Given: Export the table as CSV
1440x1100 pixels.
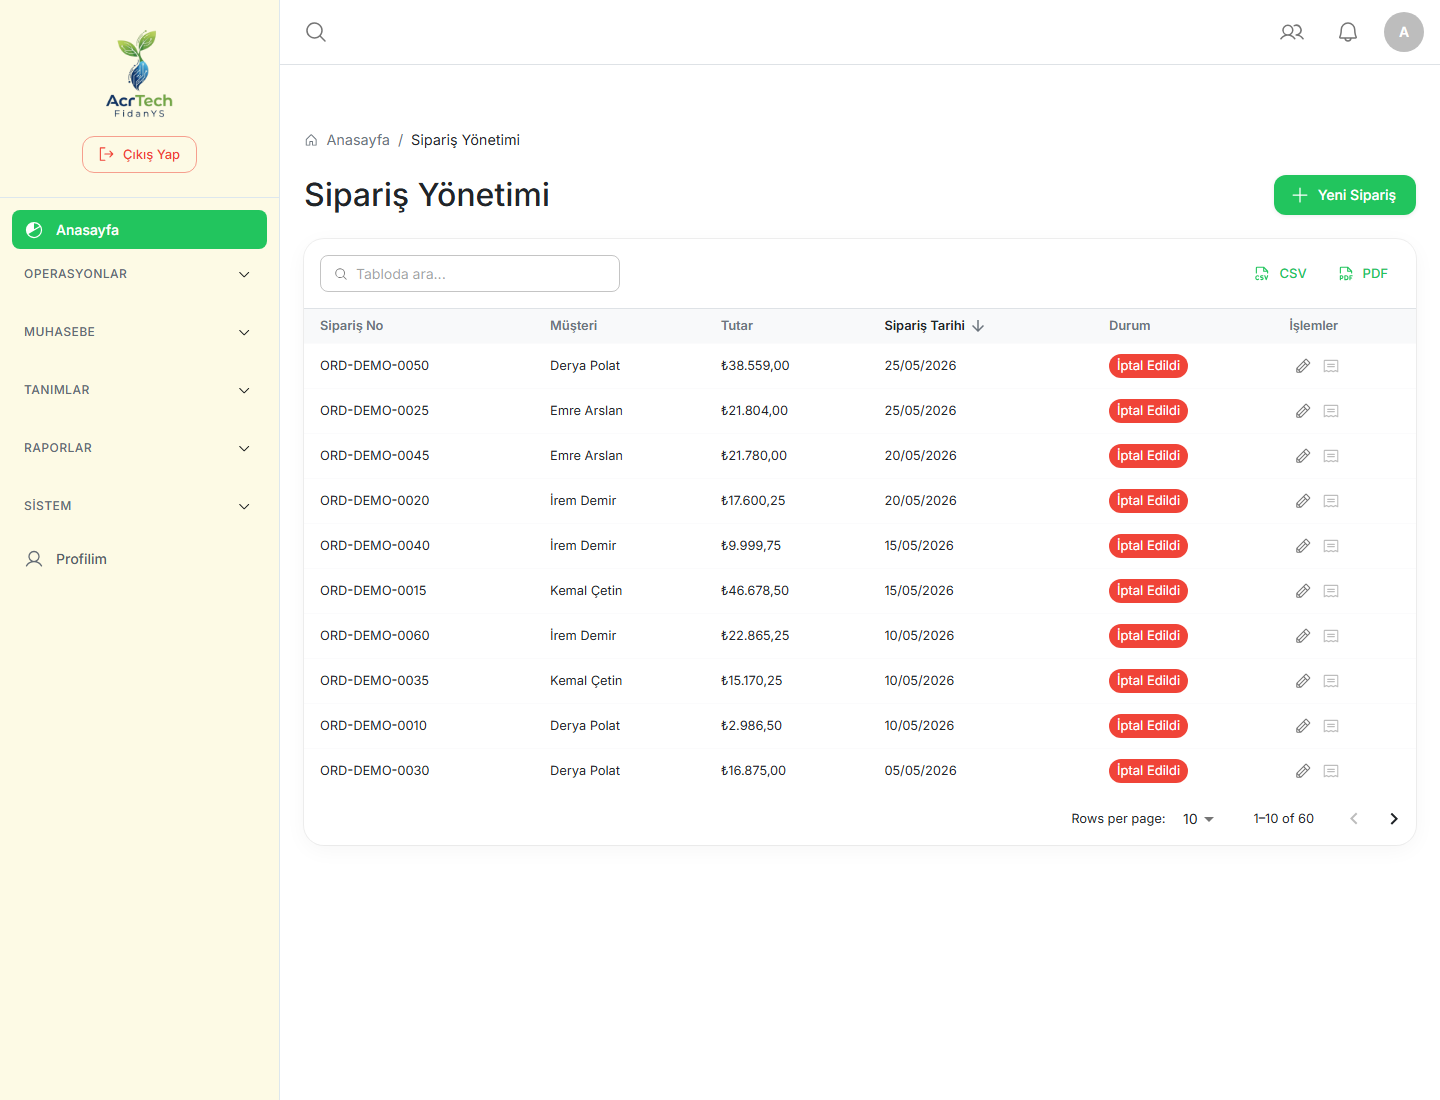Looking at the screenshot, I should (x=1281, y=273).
